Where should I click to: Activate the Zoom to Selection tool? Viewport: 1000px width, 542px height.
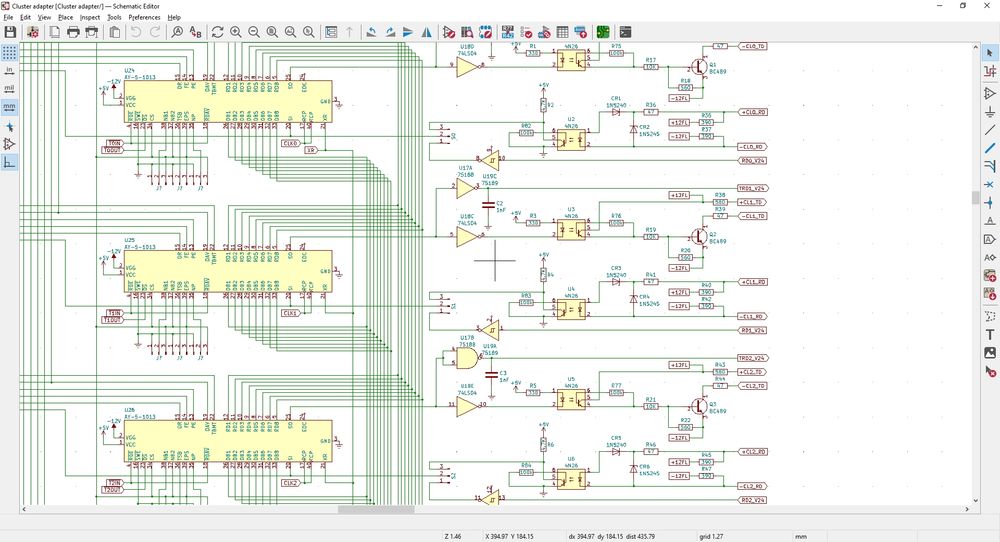coord(309,32)
